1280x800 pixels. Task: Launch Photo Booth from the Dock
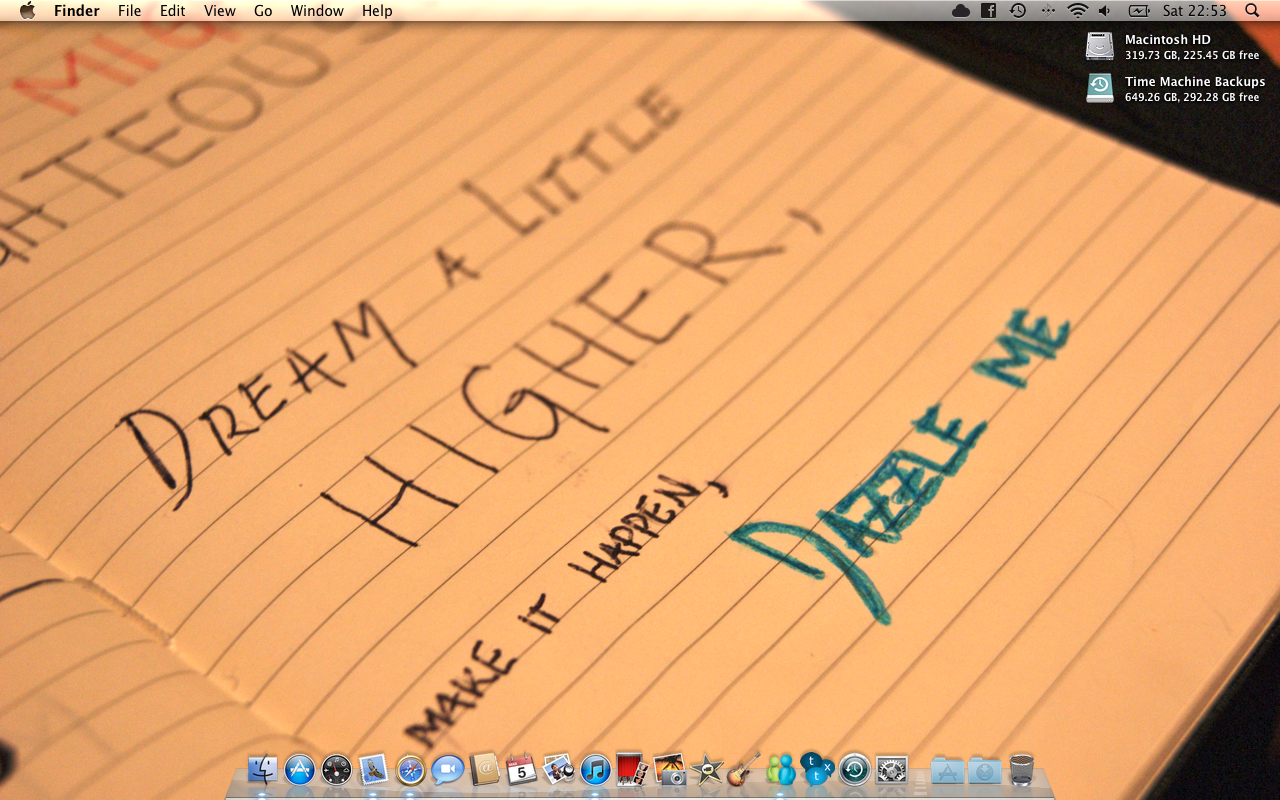[632, 769]
